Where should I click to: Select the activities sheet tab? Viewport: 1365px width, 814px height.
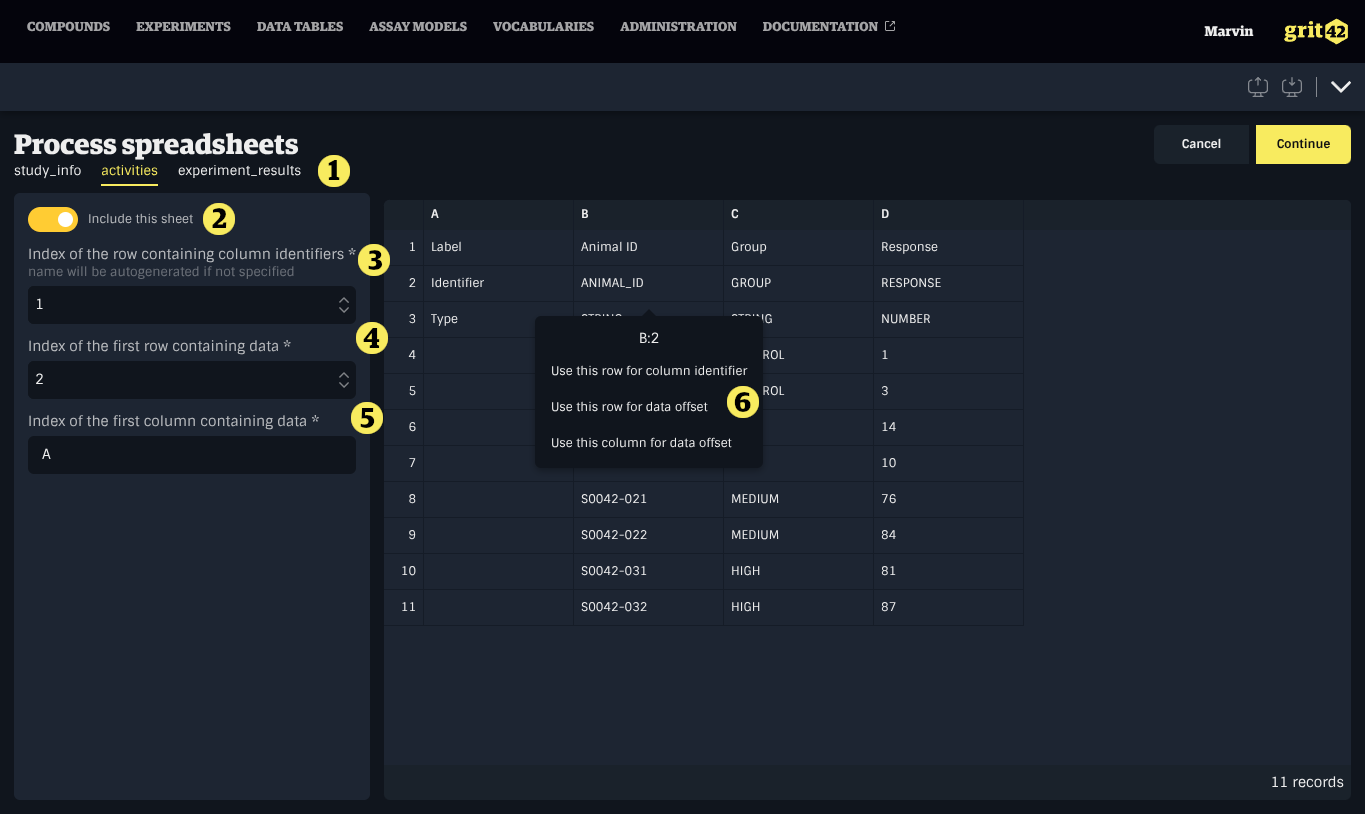click(129, 170)
